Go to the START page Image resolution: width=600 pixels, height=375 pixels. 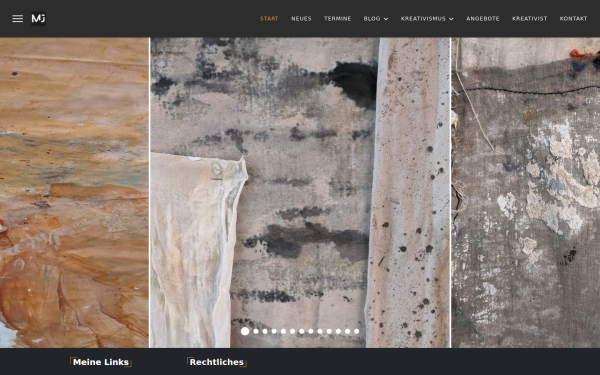(269, 19)
